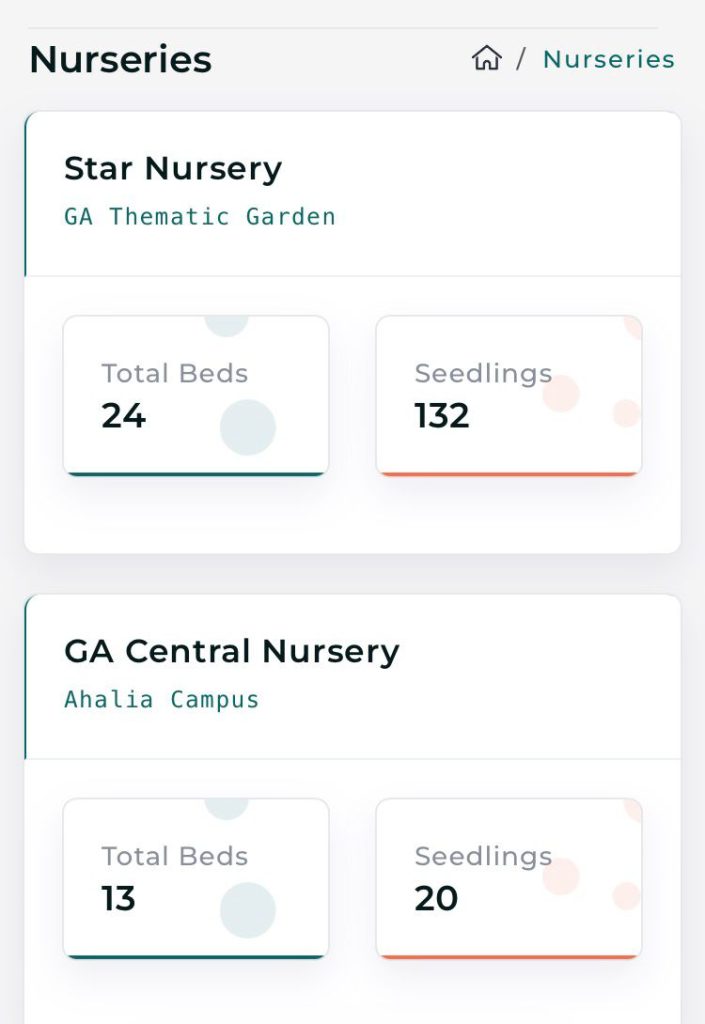The height and width of the screenshot is (1024, 705).
Task: Click the pink circle beside the 20
Action: pos(561,876)
